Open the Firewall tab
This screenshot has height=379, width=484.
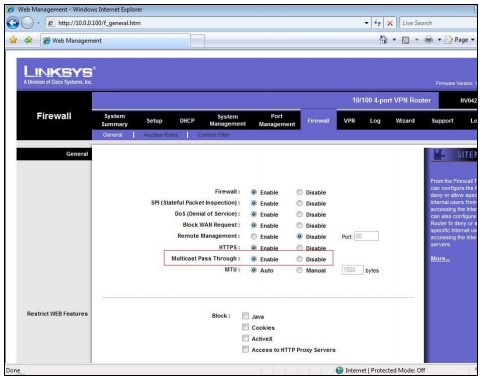click(318, 121)
